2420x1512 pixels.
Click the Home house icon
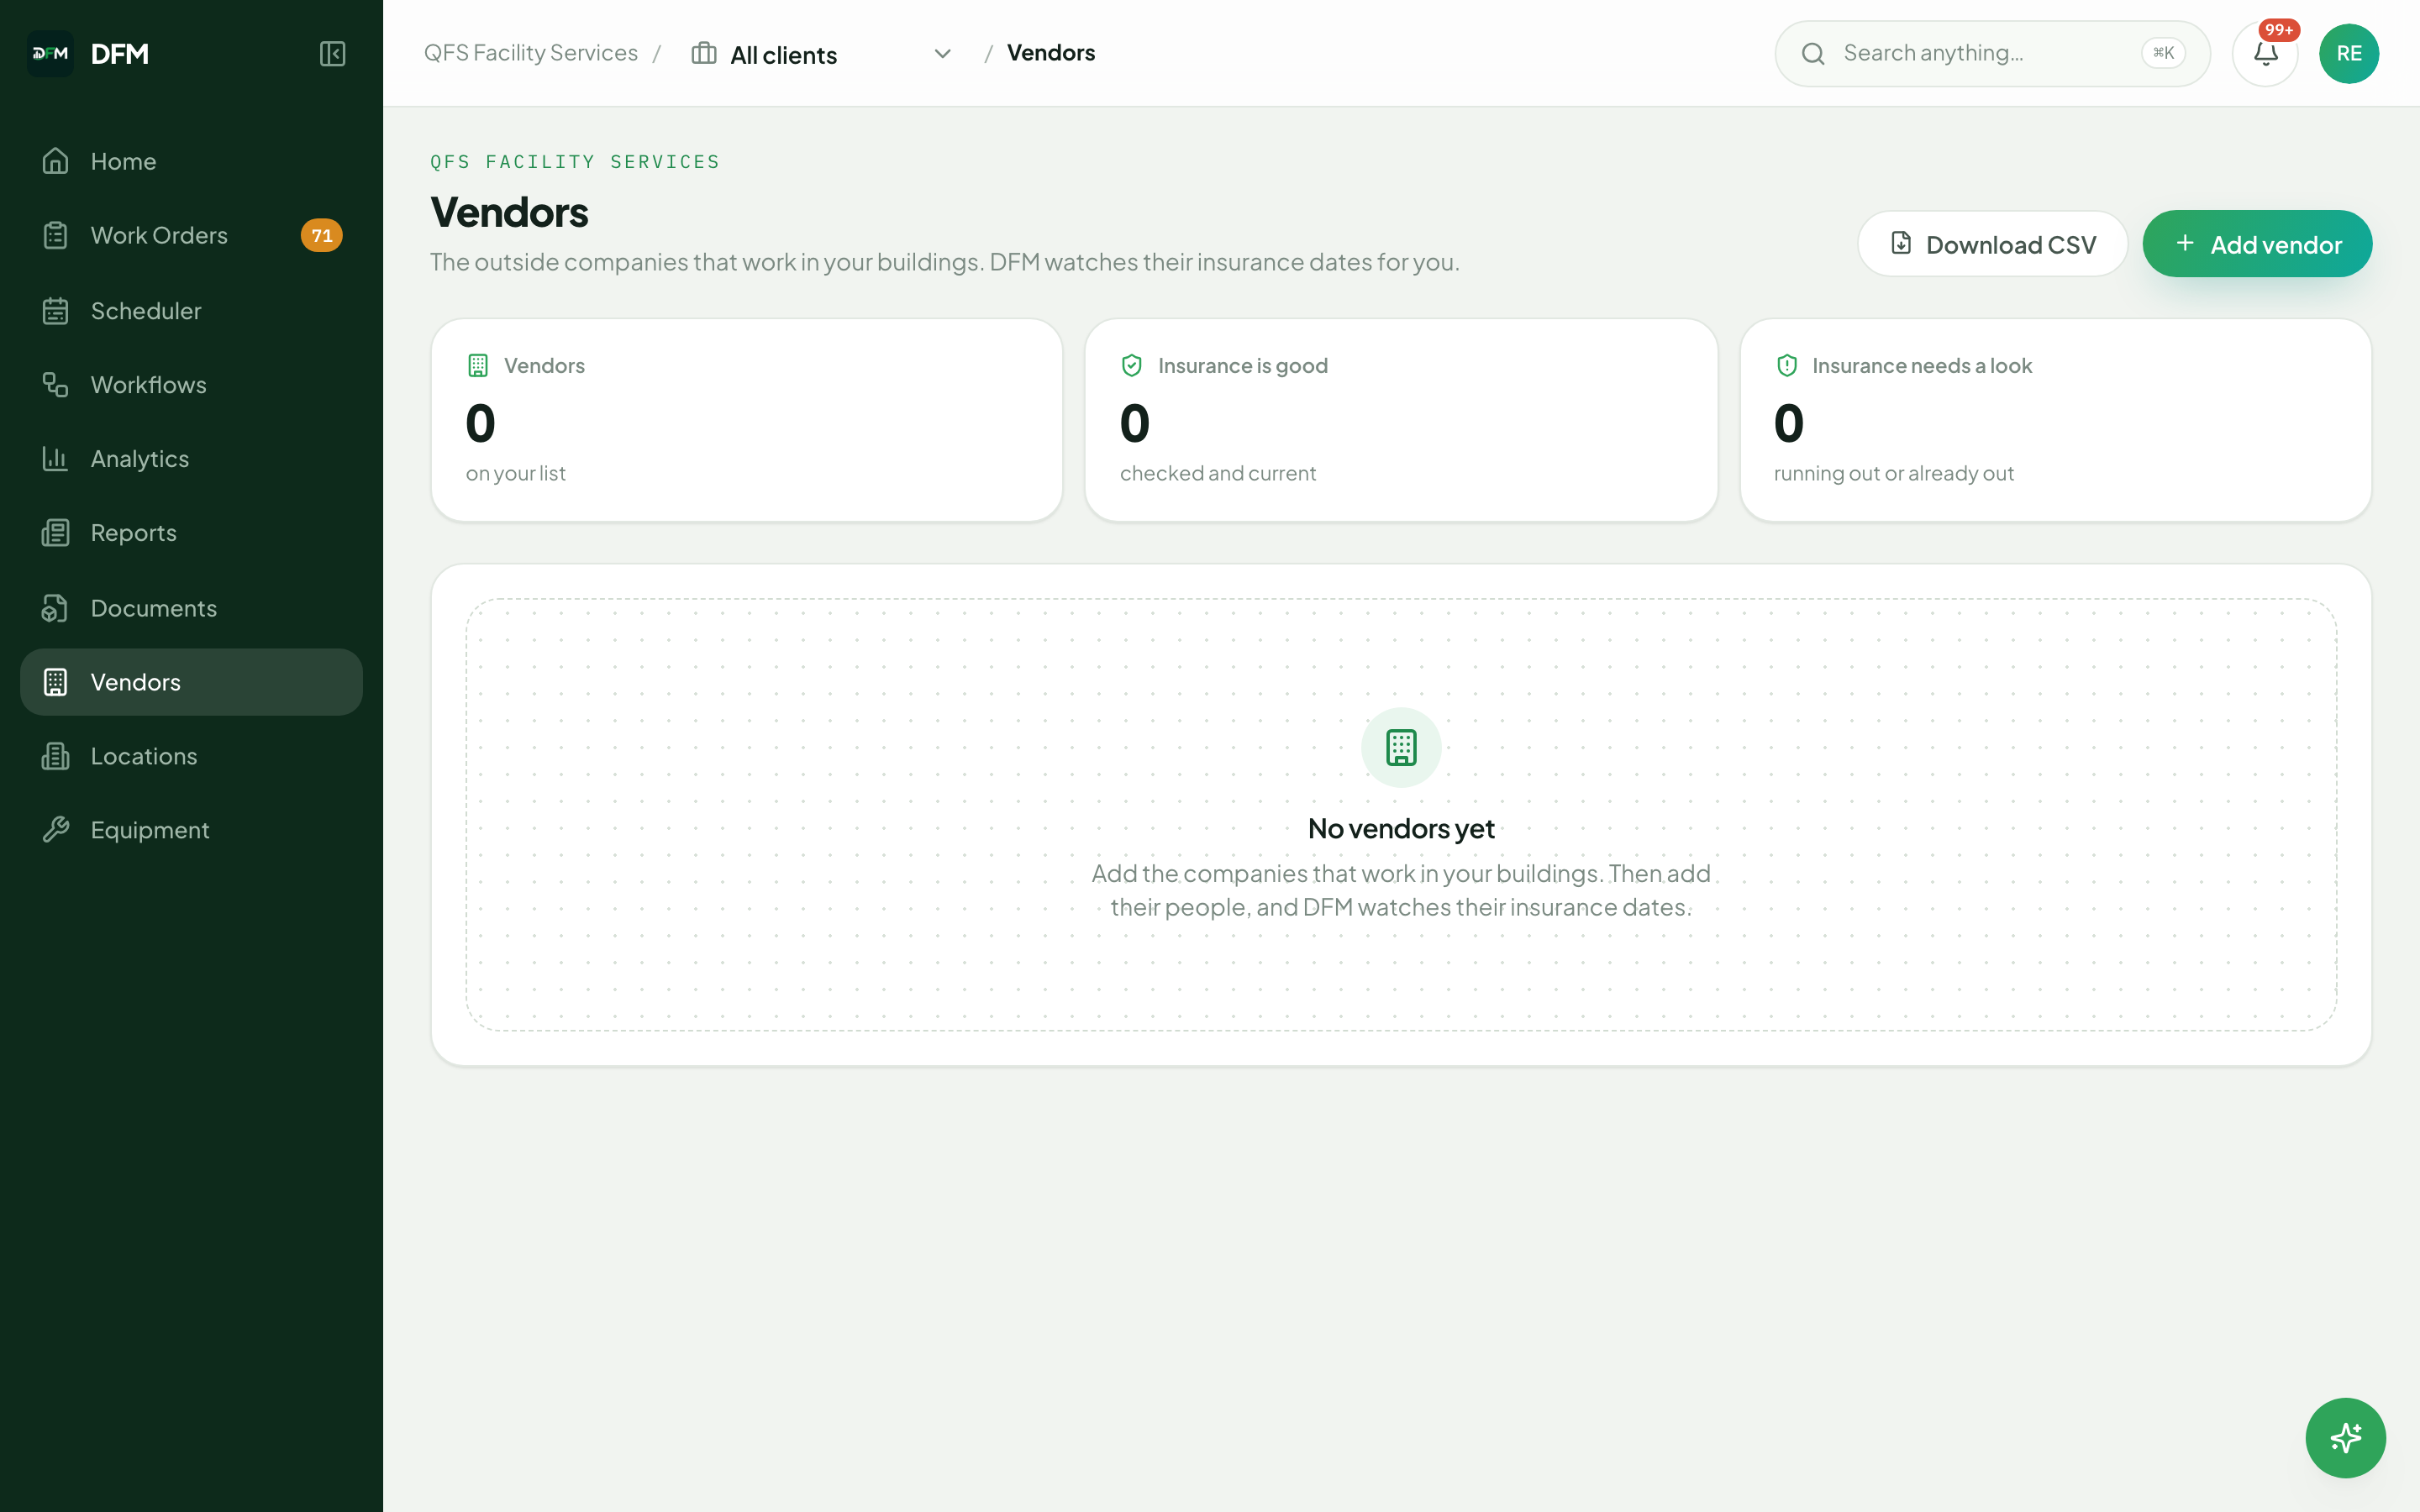click(x=55, y=161)
